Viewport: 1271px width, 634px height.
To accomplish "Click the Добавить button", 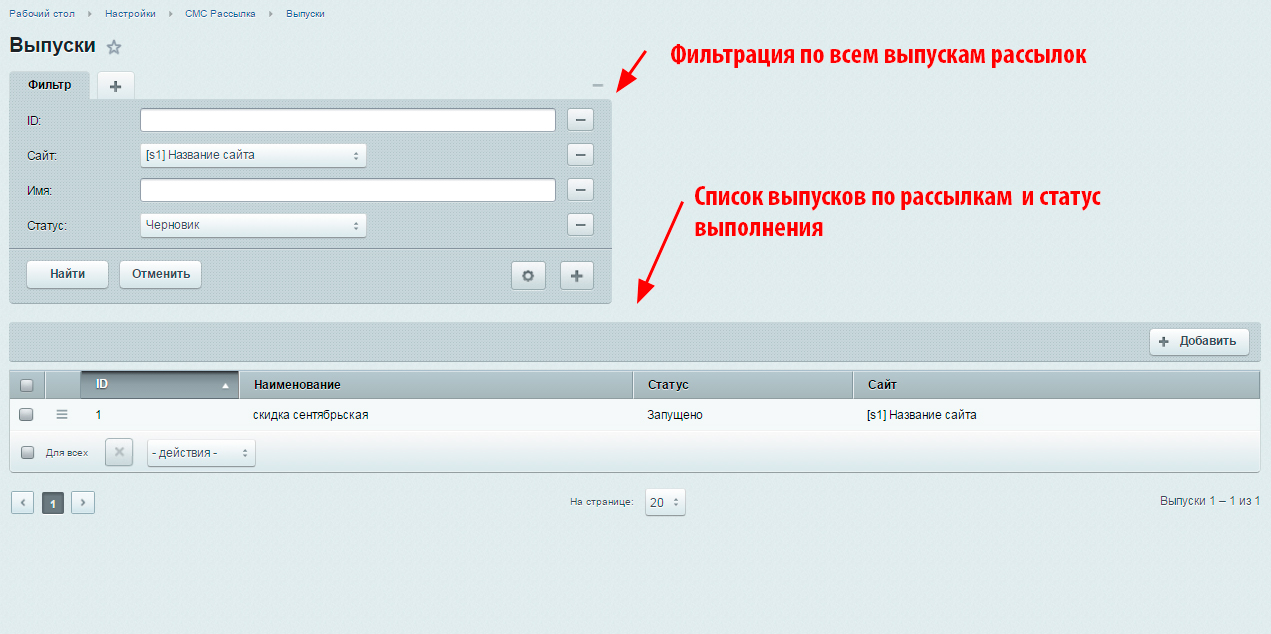I will 1199,341.
